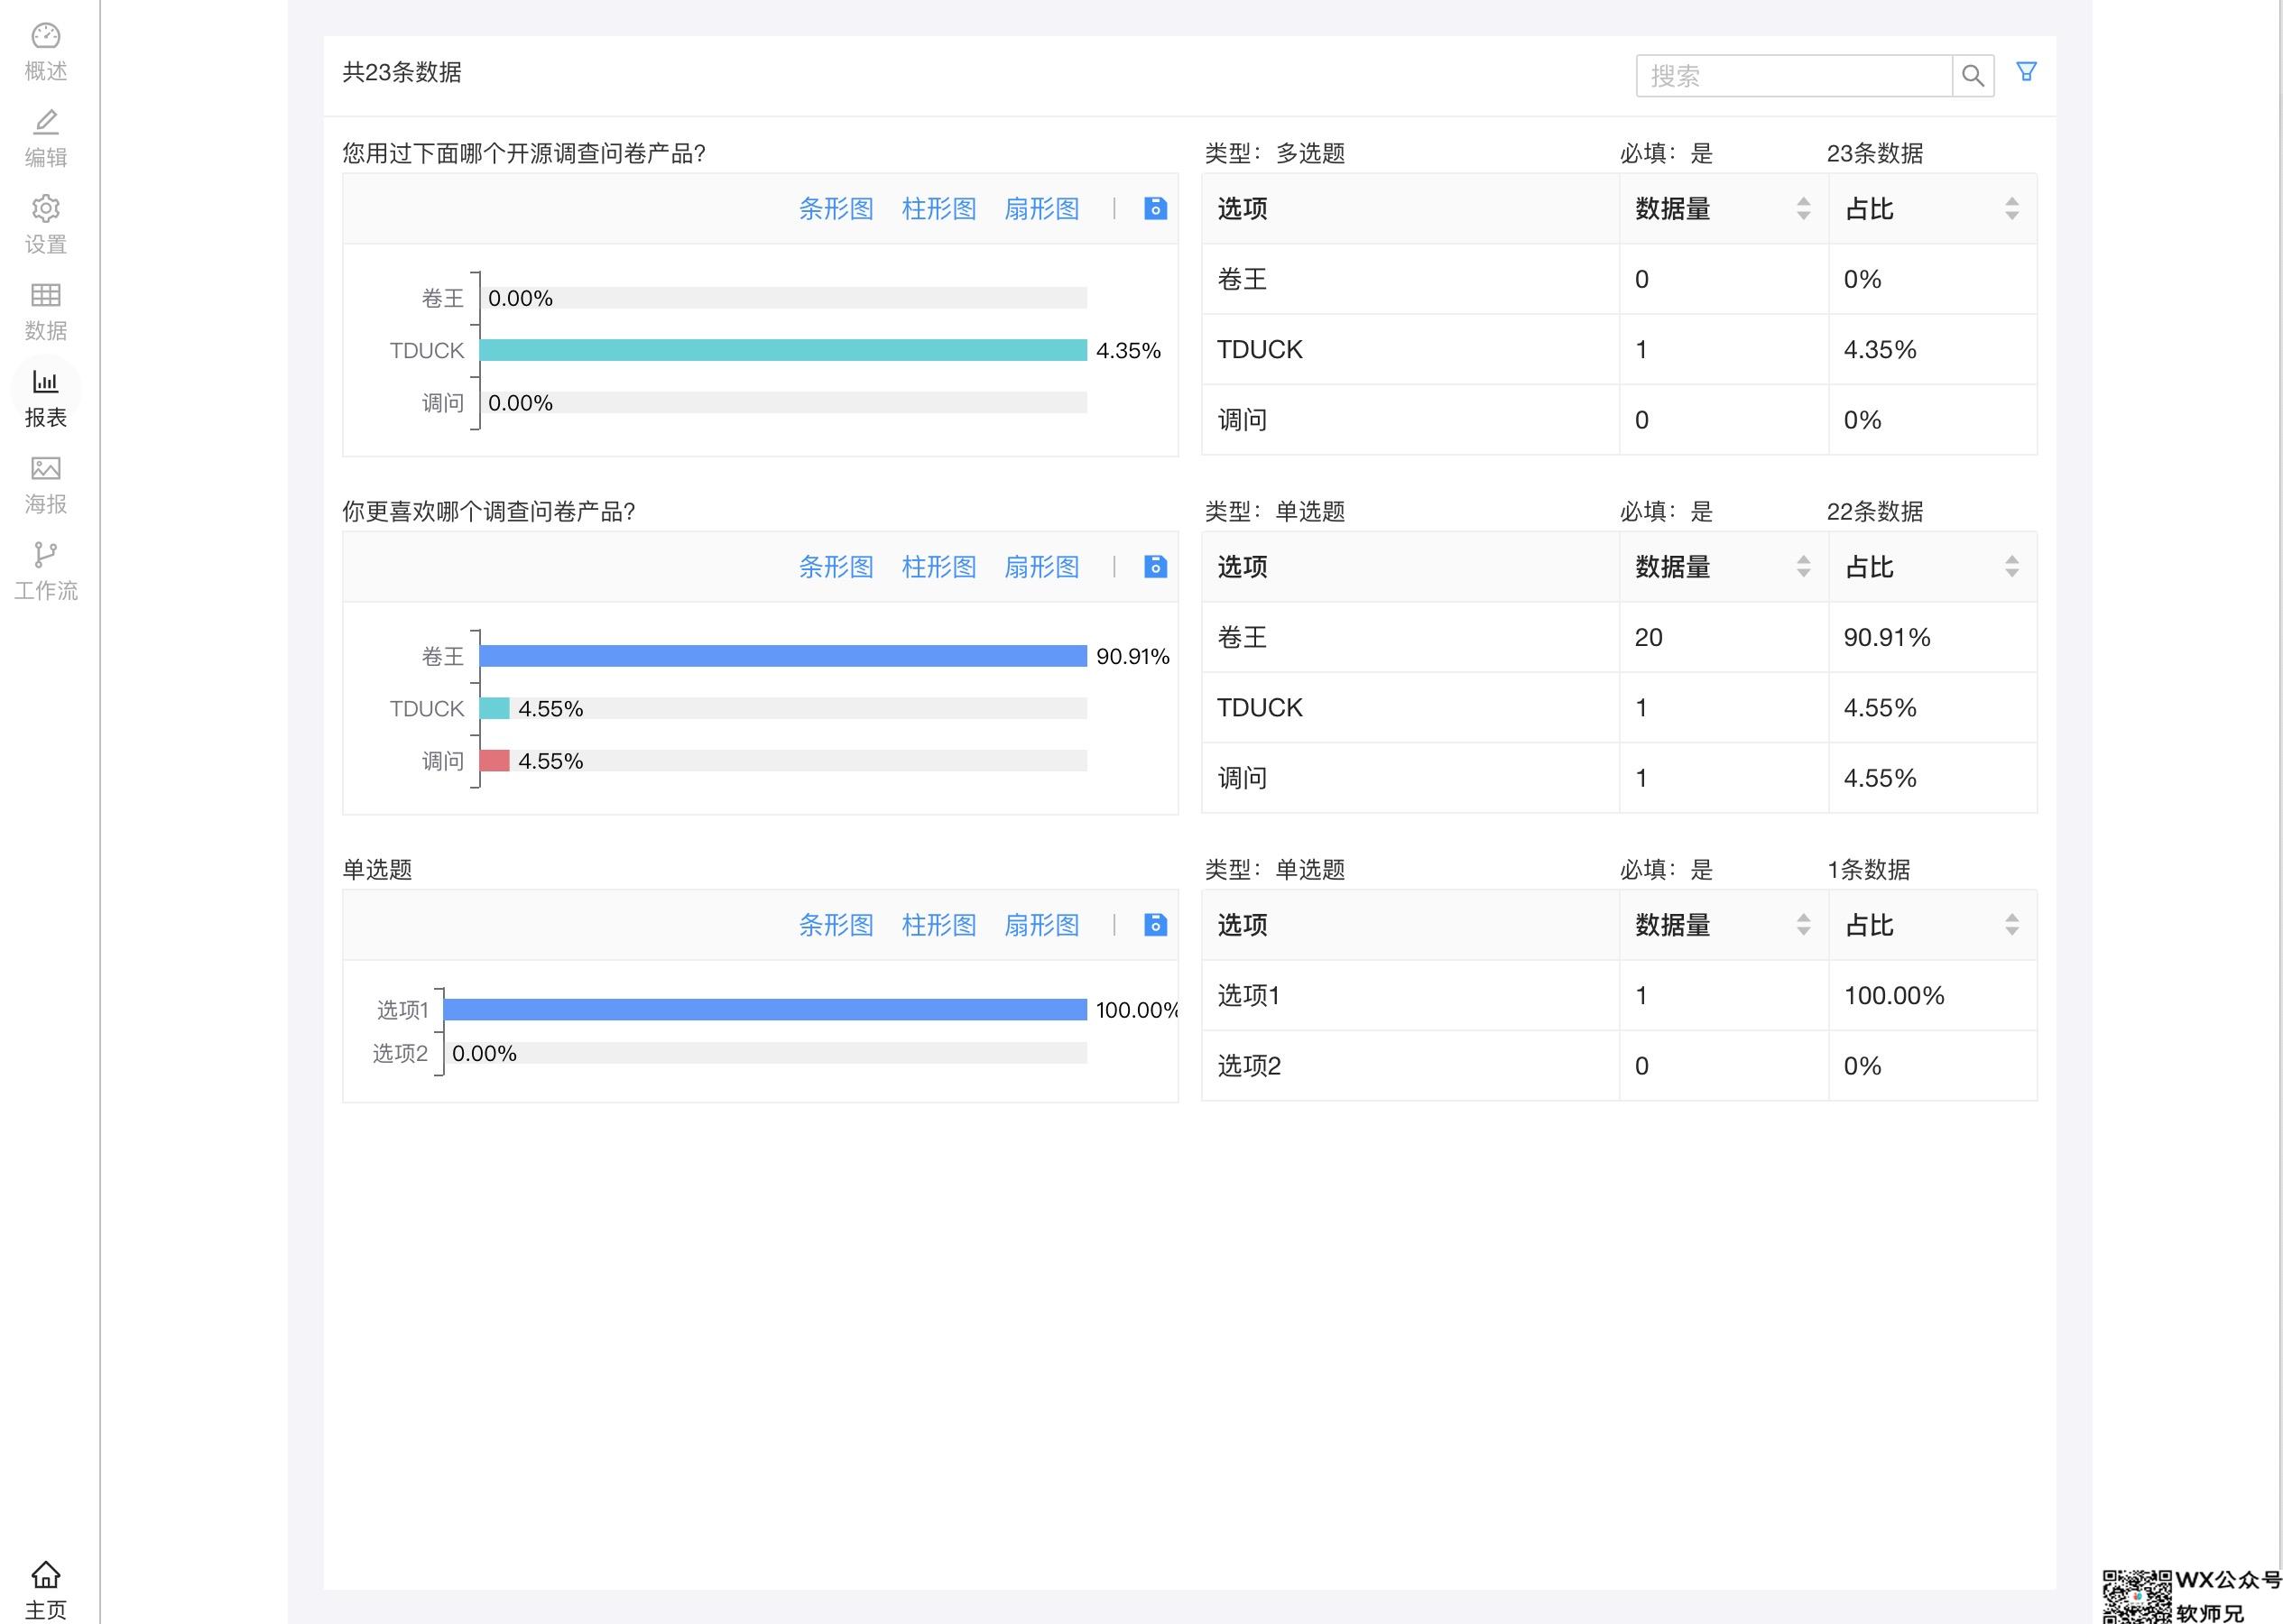Select 调问 cell in second question table
The width and height of the screenshot is (2283, 1624).
click(1410, 778)
